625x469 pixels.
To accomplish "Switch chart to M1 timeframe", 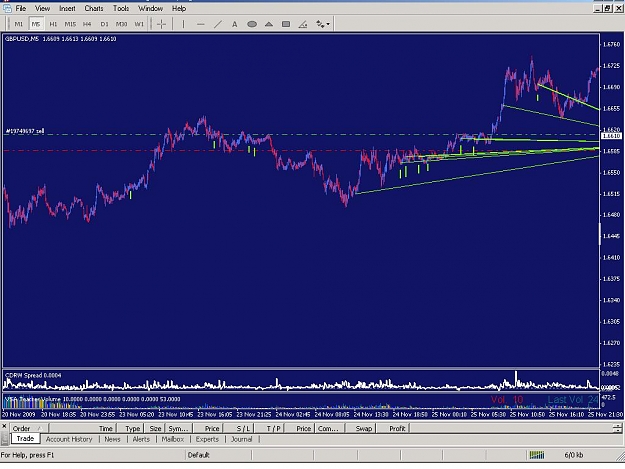I will point(19,24).
